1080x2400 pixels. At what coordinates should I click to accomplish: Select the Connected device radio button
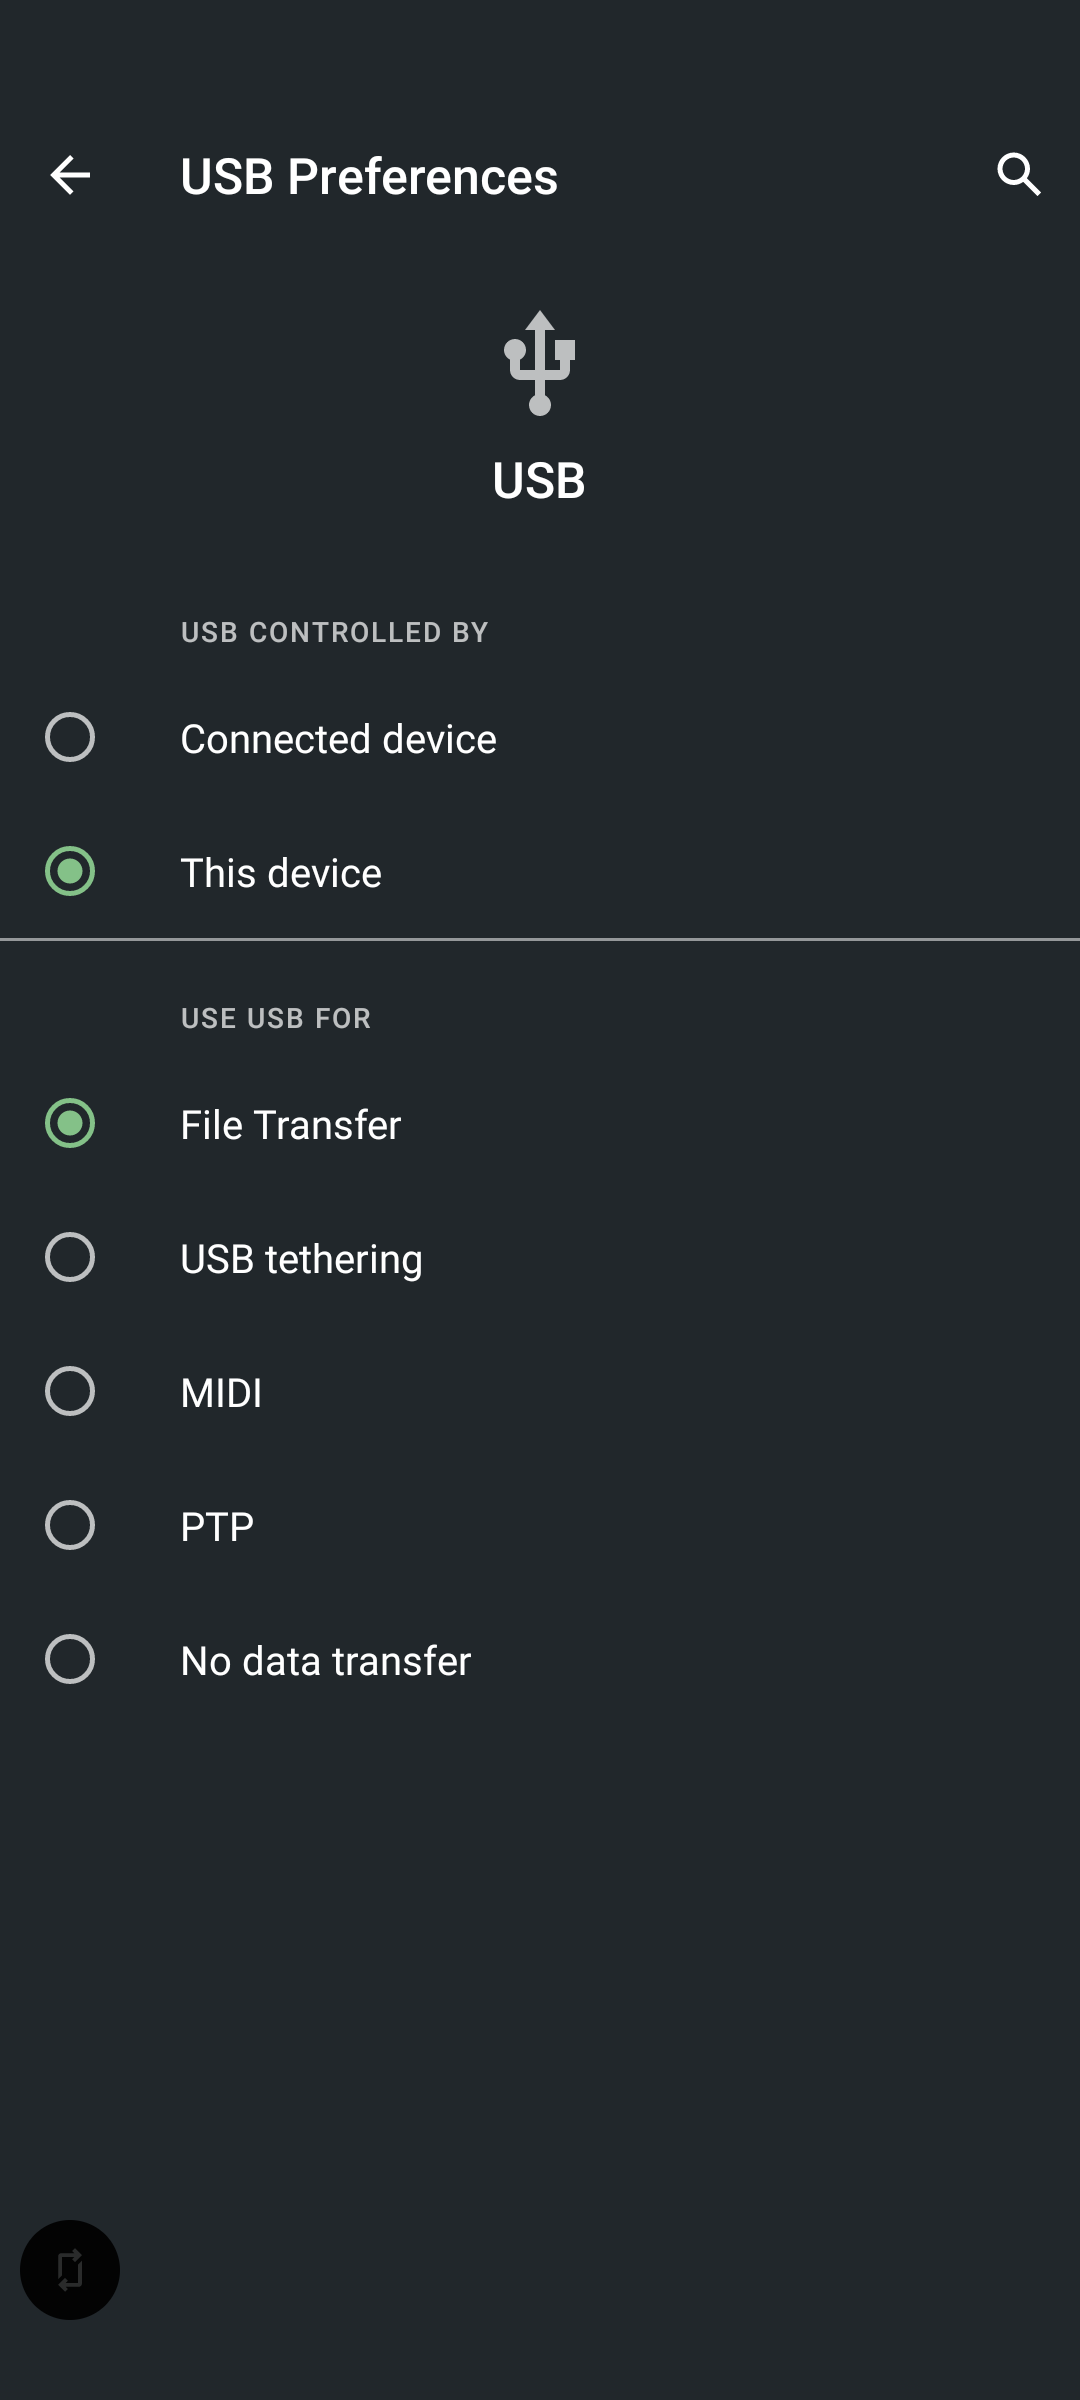click(70, 737)
